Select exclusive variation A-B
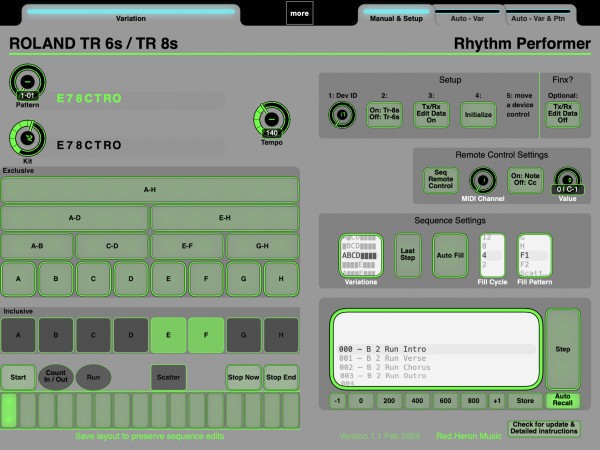Viewport: 600px width, 450px height. tap(37, 246)
